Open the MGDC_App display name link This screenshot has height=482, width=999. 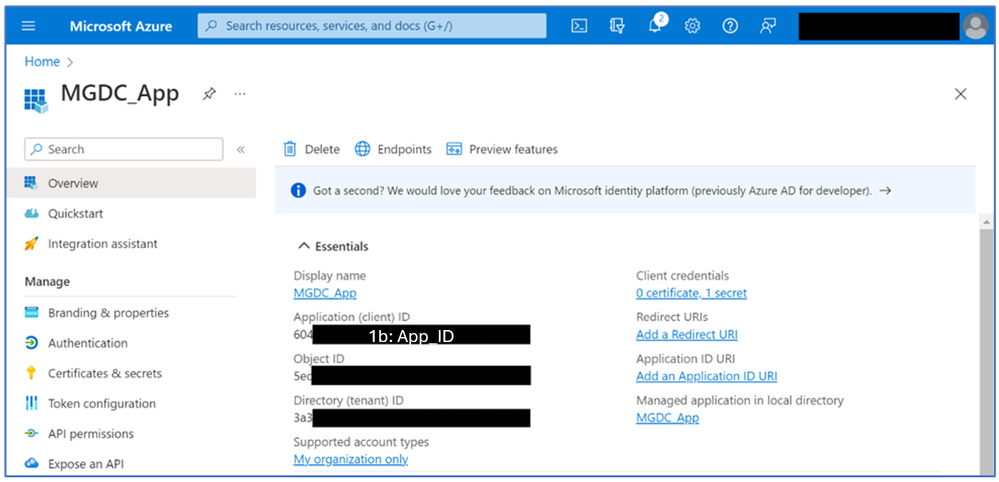[x=325, y=293]
